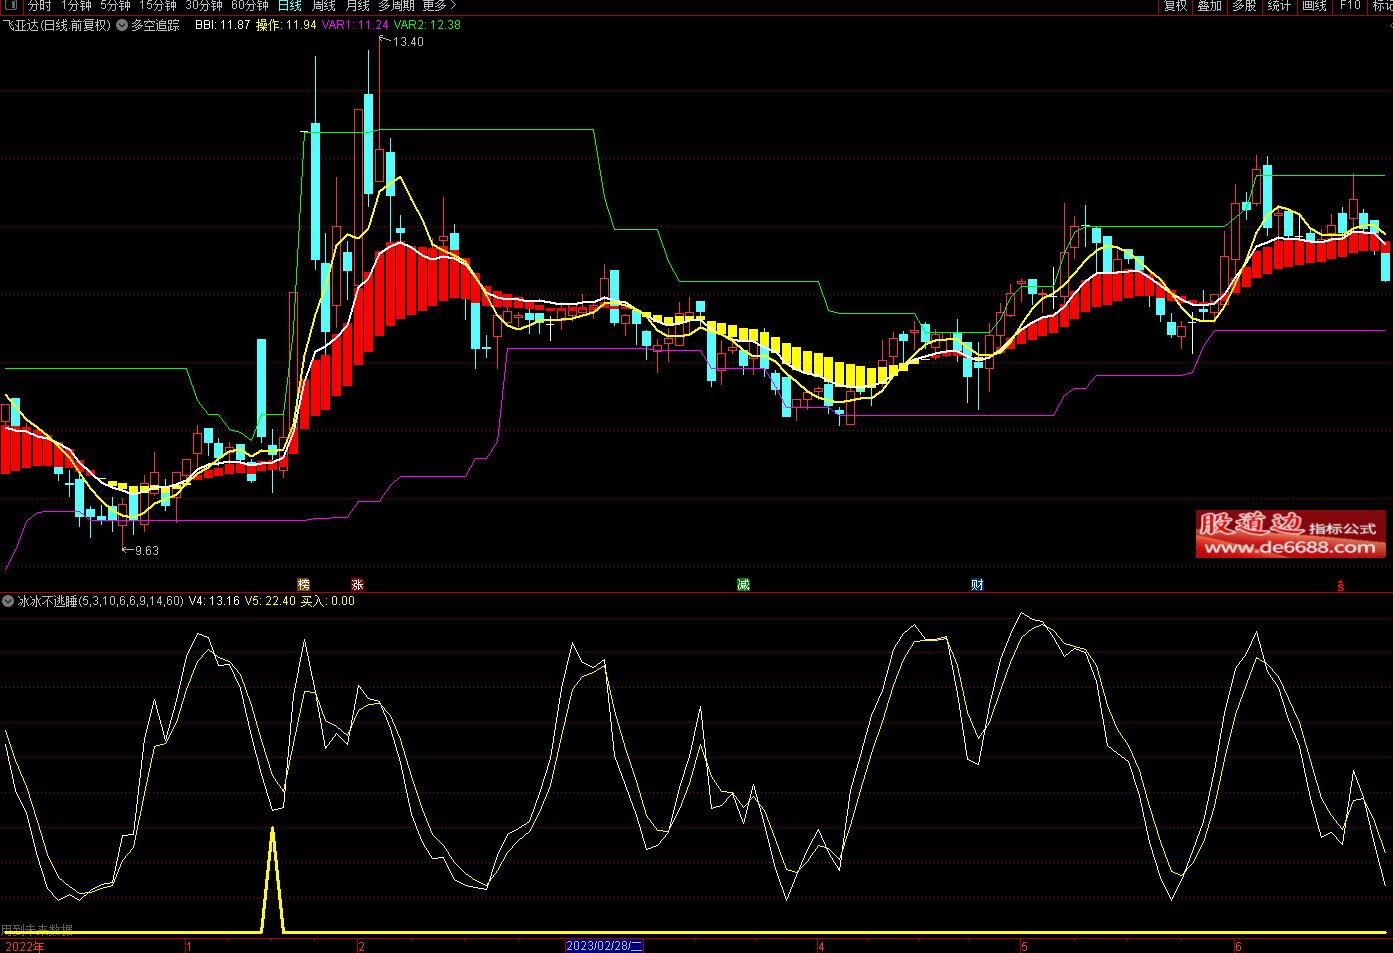Click the 叠加 overlay button

pos(1210,6)
